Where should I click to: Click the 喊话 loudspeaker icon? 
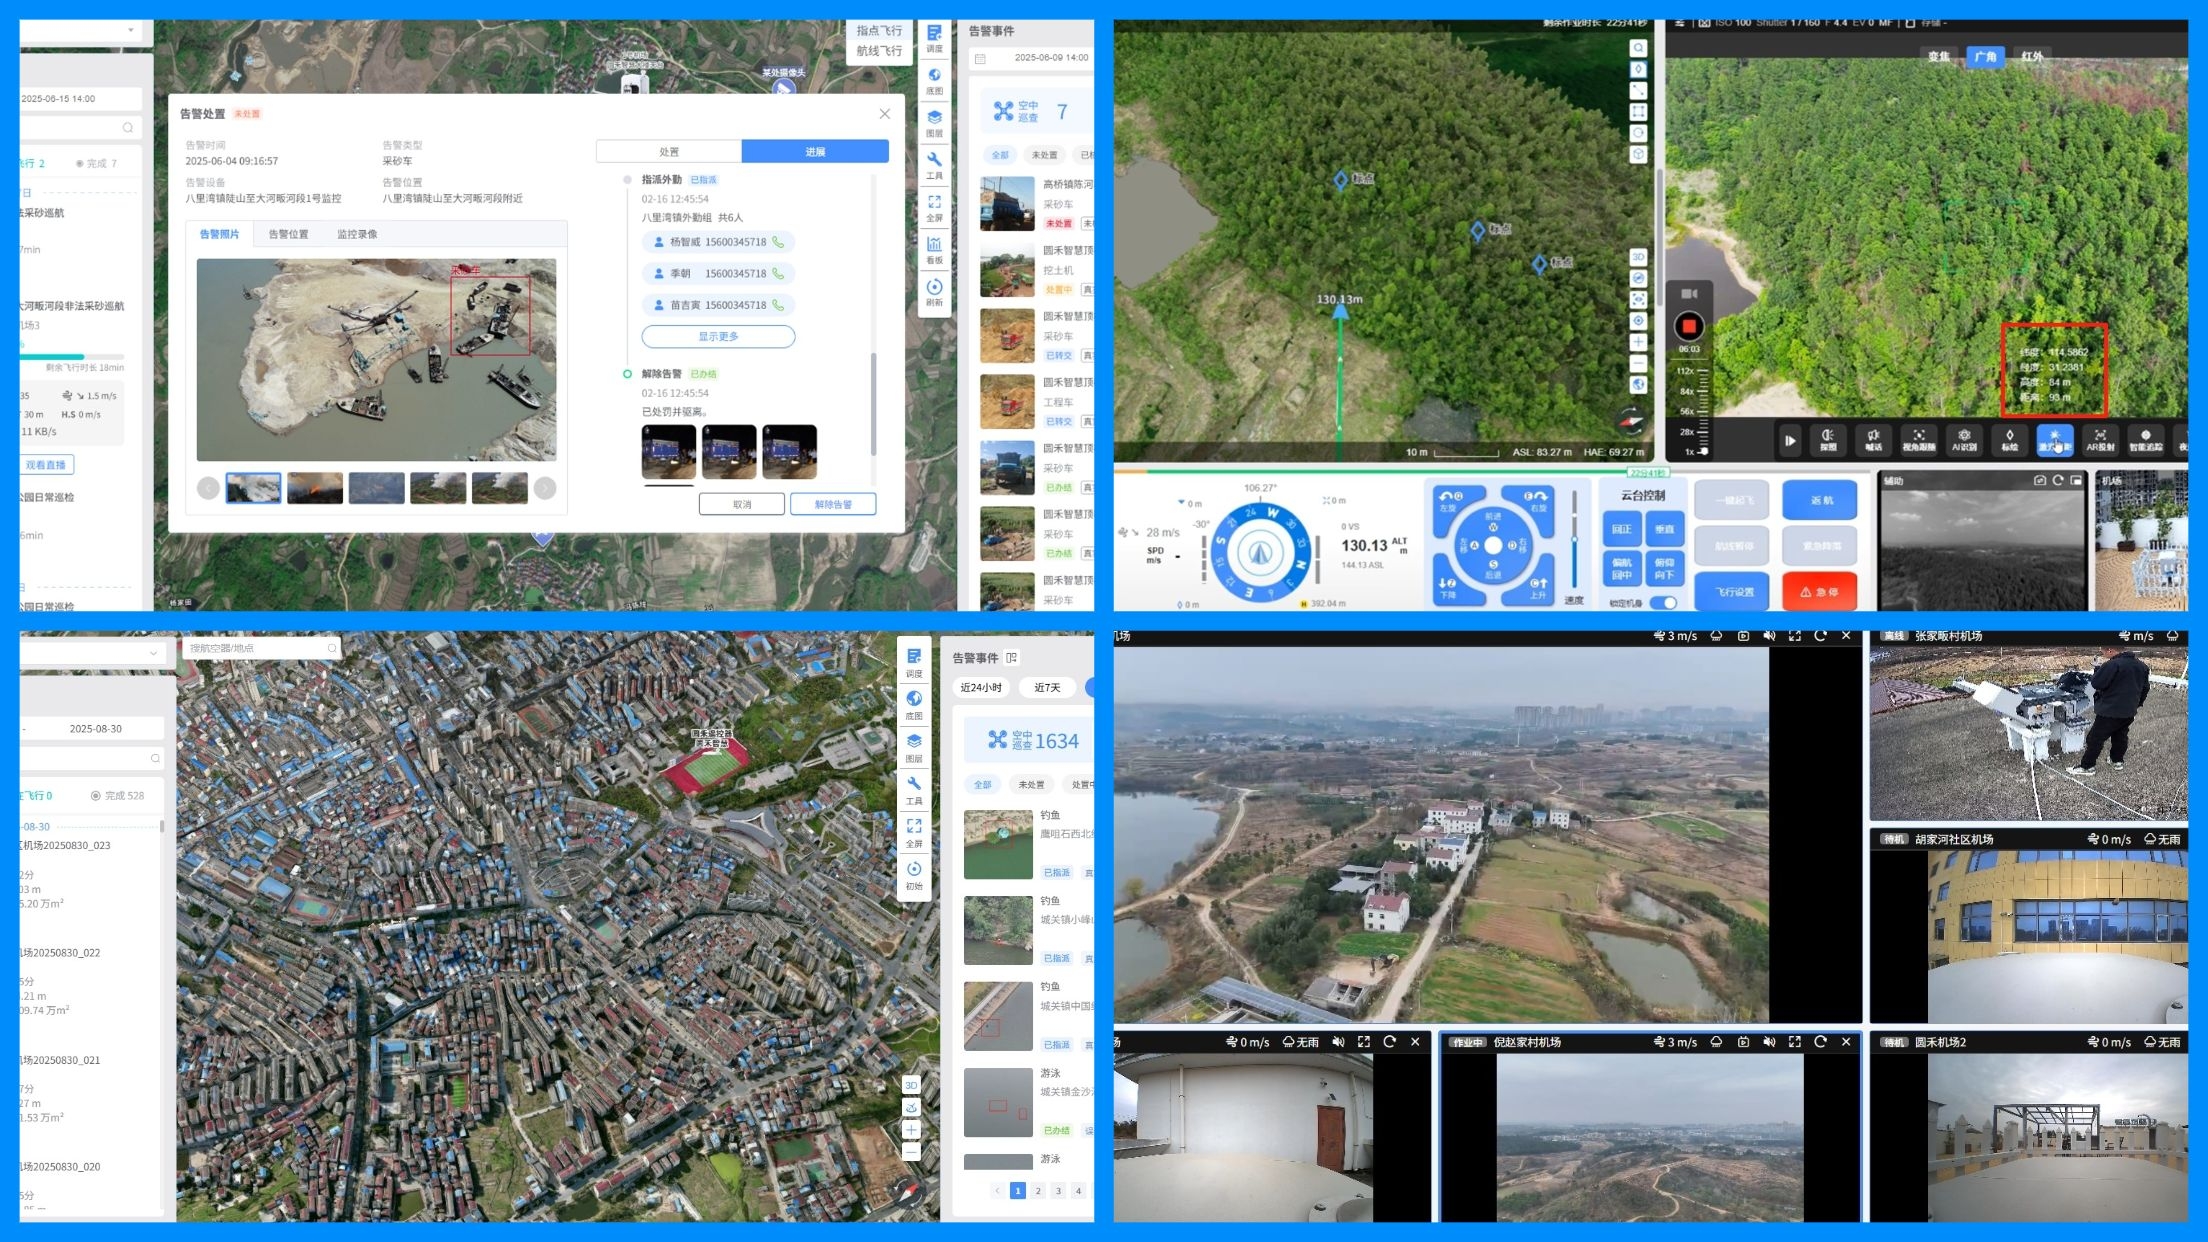(1873, 439)
